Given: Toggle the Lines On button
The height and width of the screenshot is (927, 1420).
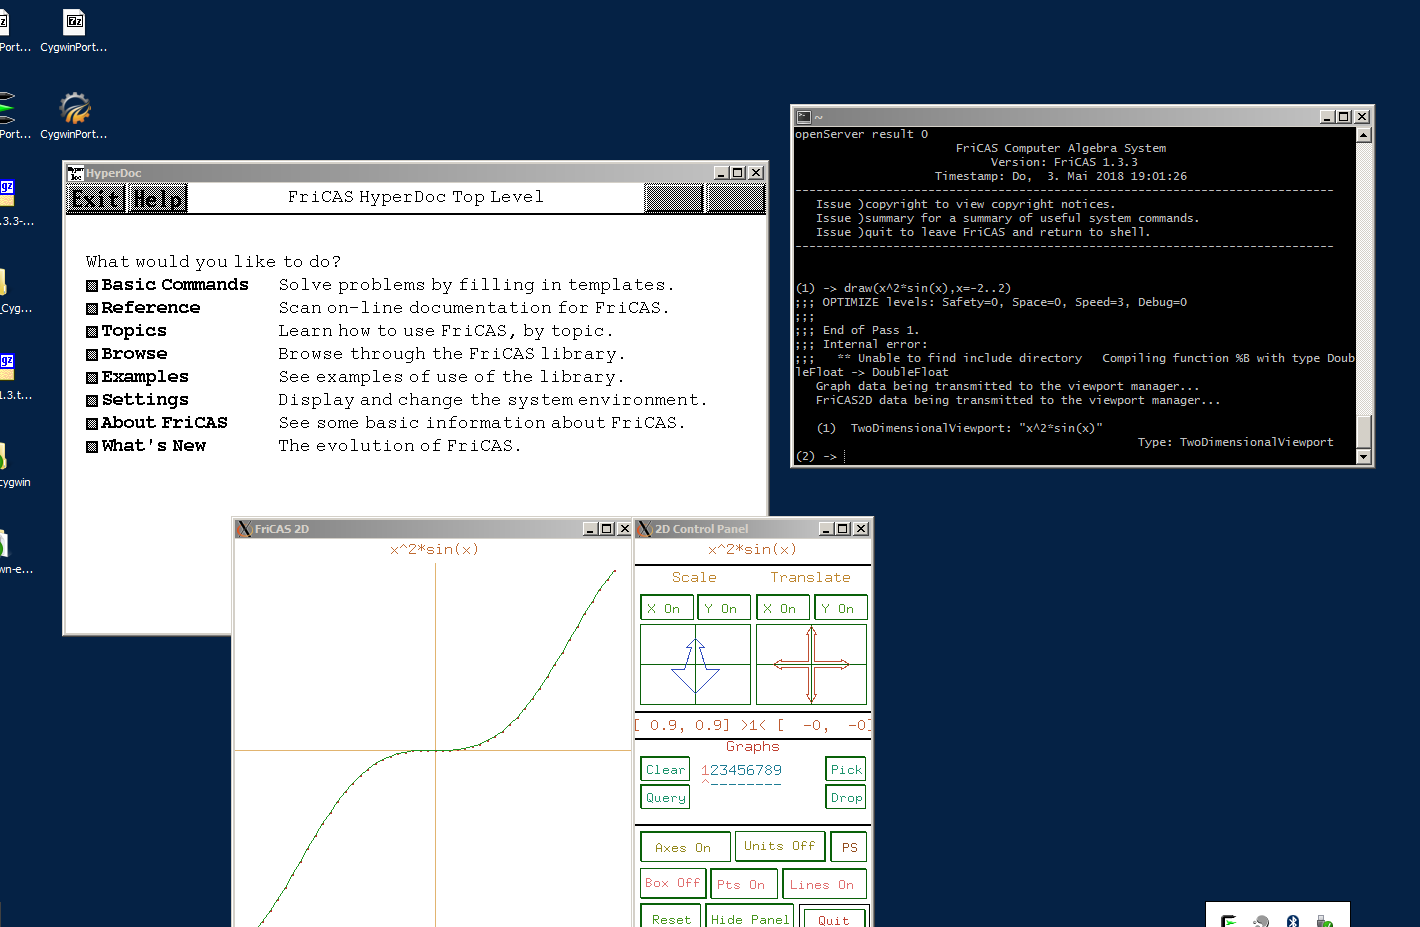Looking at the screenshot, I should click(x=823, y=884).
